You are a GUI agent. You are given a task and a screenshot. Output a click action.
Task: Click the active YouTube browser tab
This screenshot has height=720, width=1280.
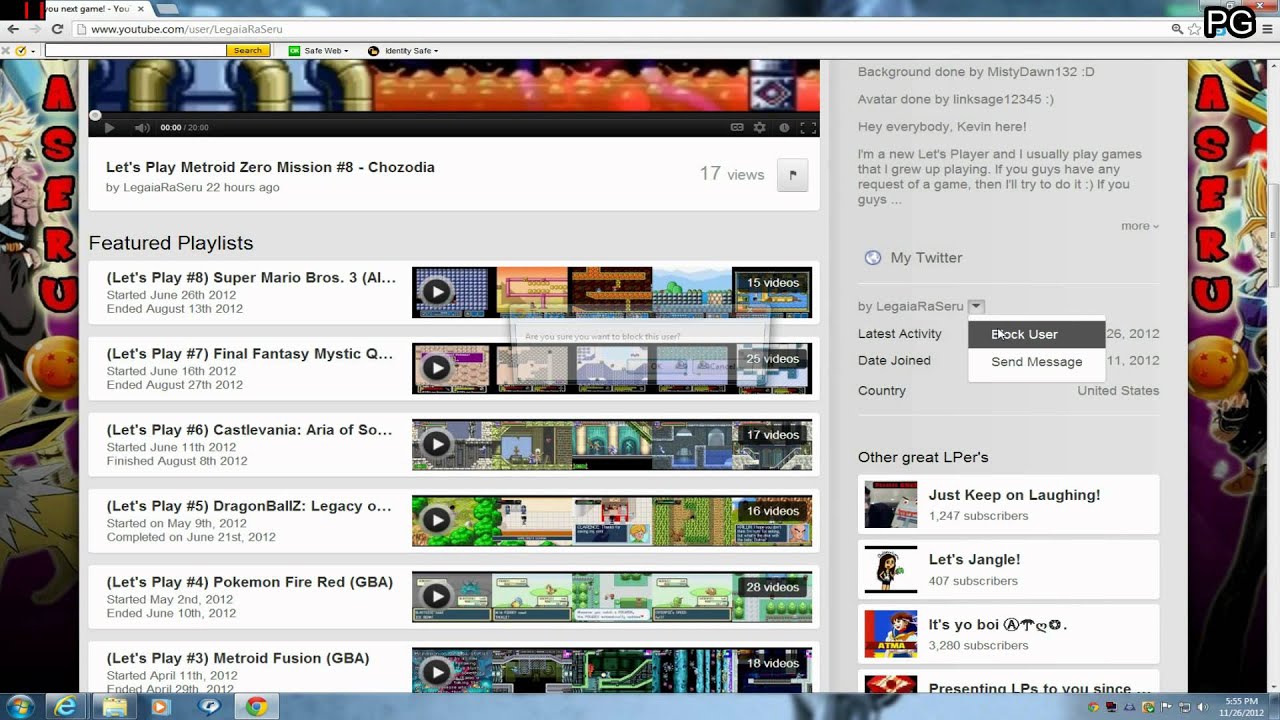(x=93, y=9)
